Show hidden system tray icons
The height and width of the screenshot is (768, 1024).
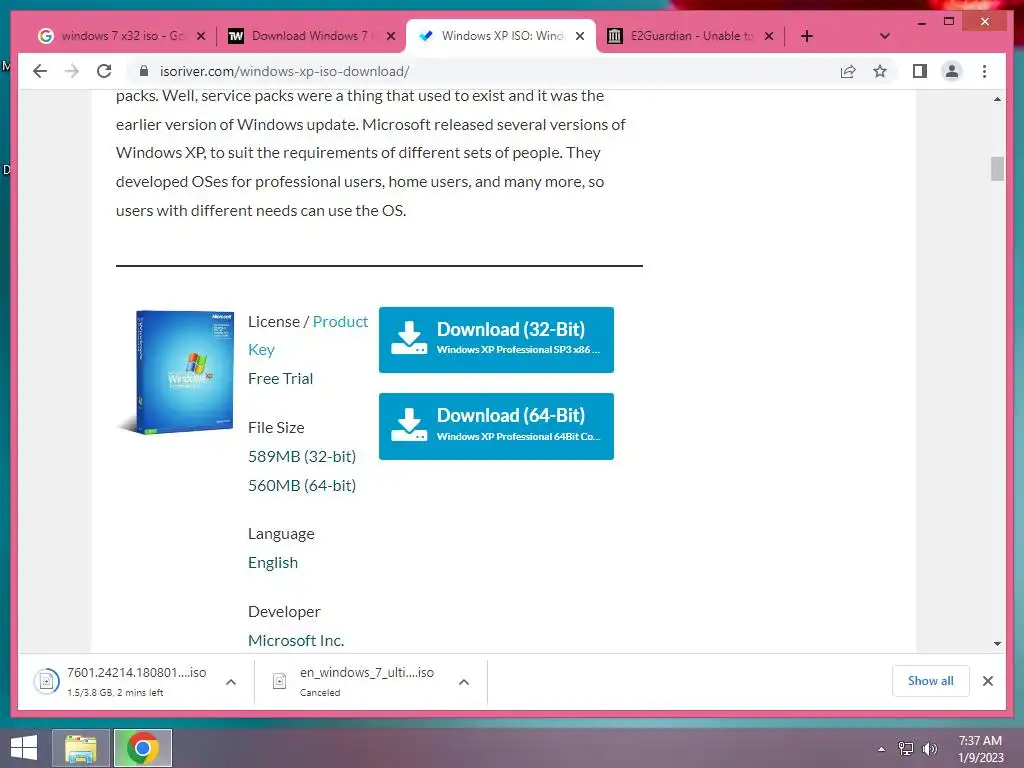[x=882, y=749]
